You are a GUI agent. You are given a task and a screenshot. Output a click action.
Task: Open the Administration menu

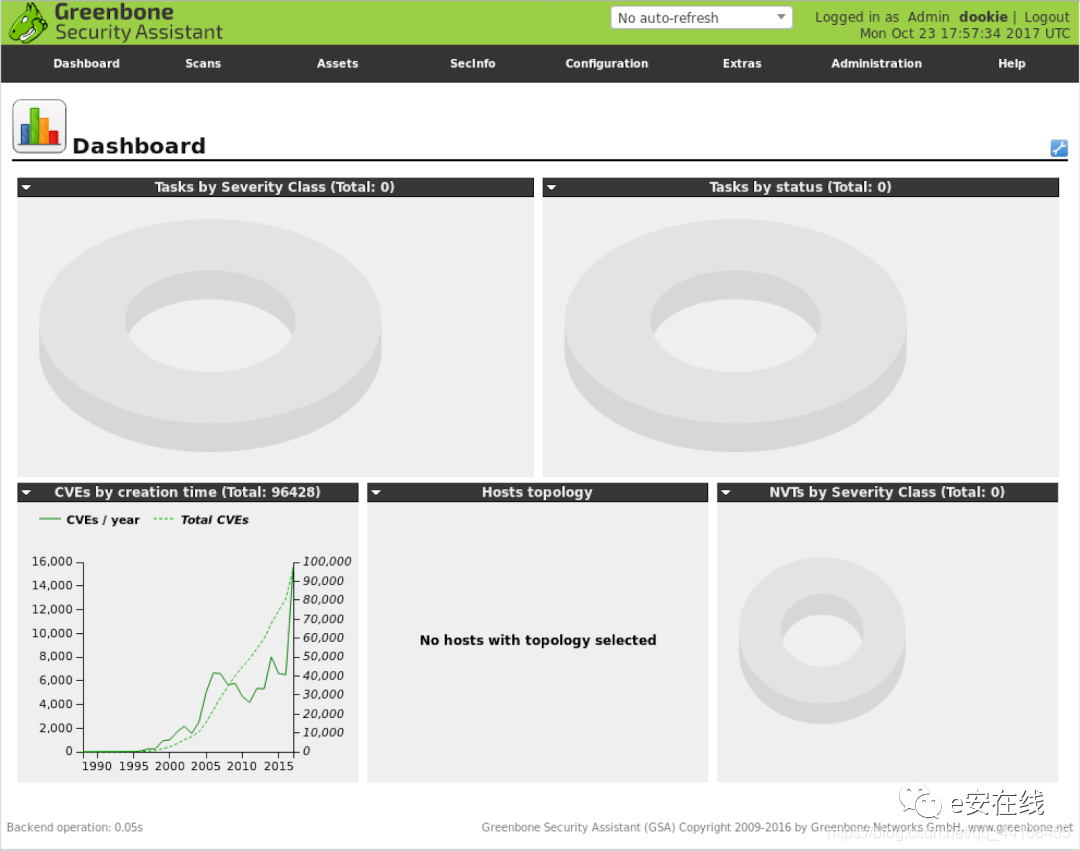[876, 63]
